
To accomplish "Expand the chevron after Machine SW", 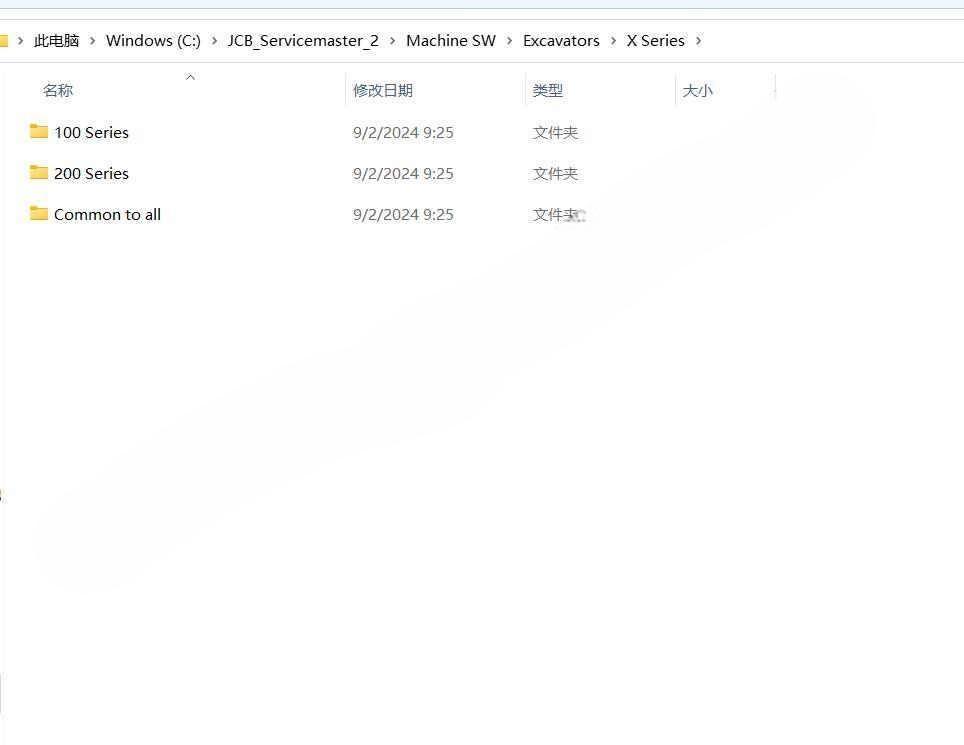I will click(508, 40).
